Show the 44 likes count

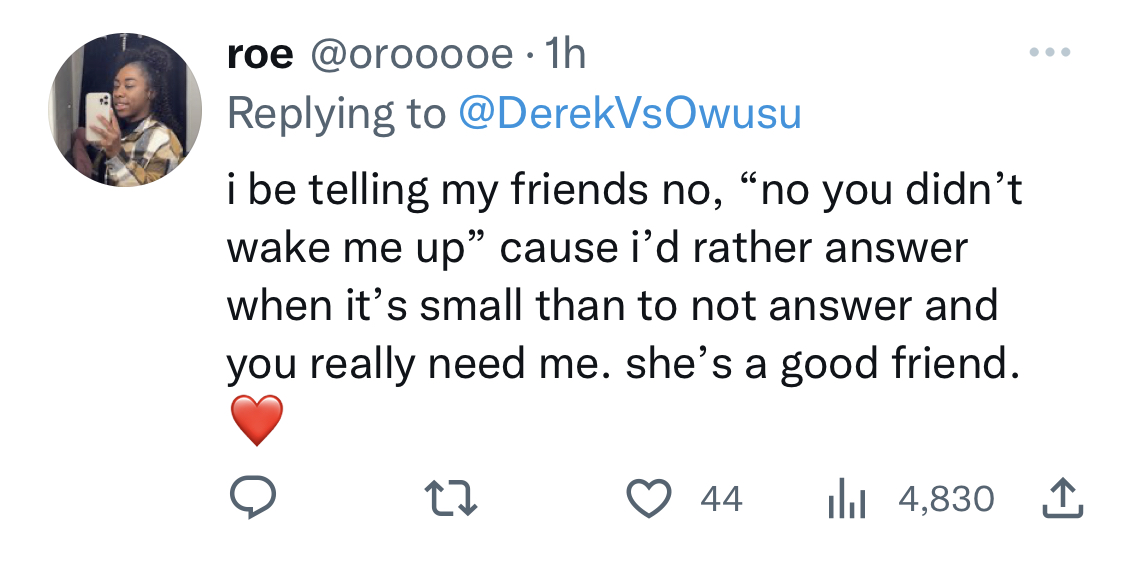pyautogui.click(x=722, y=499)
